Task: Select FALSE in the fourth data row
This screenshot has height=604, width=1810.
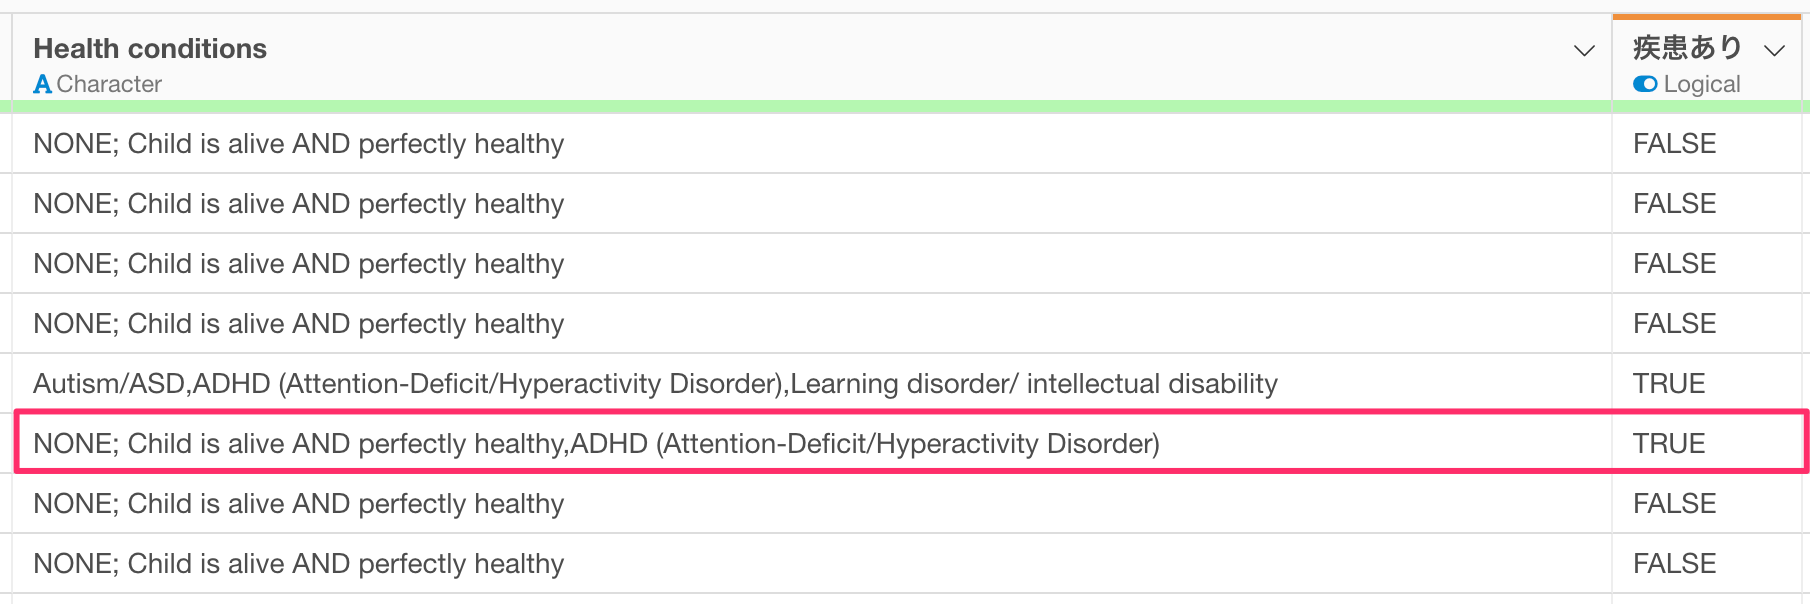Action: (x=1675, y=323)
